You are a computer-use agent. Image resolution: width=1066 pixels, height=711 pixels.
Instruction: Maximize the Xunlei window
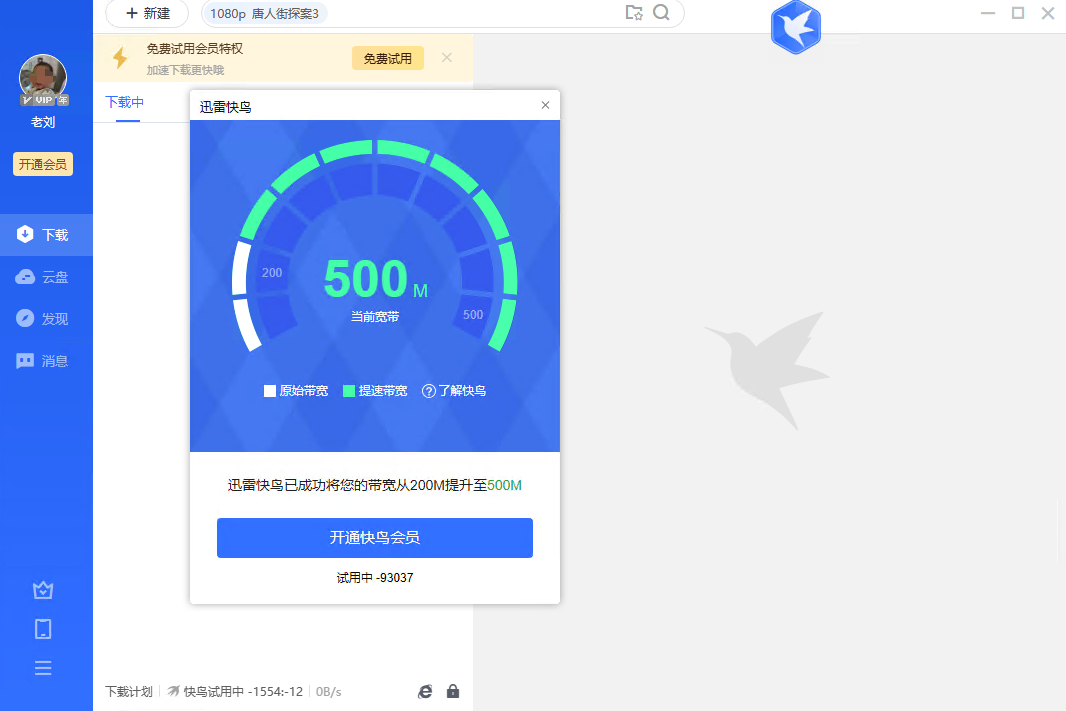(1018, 13)
